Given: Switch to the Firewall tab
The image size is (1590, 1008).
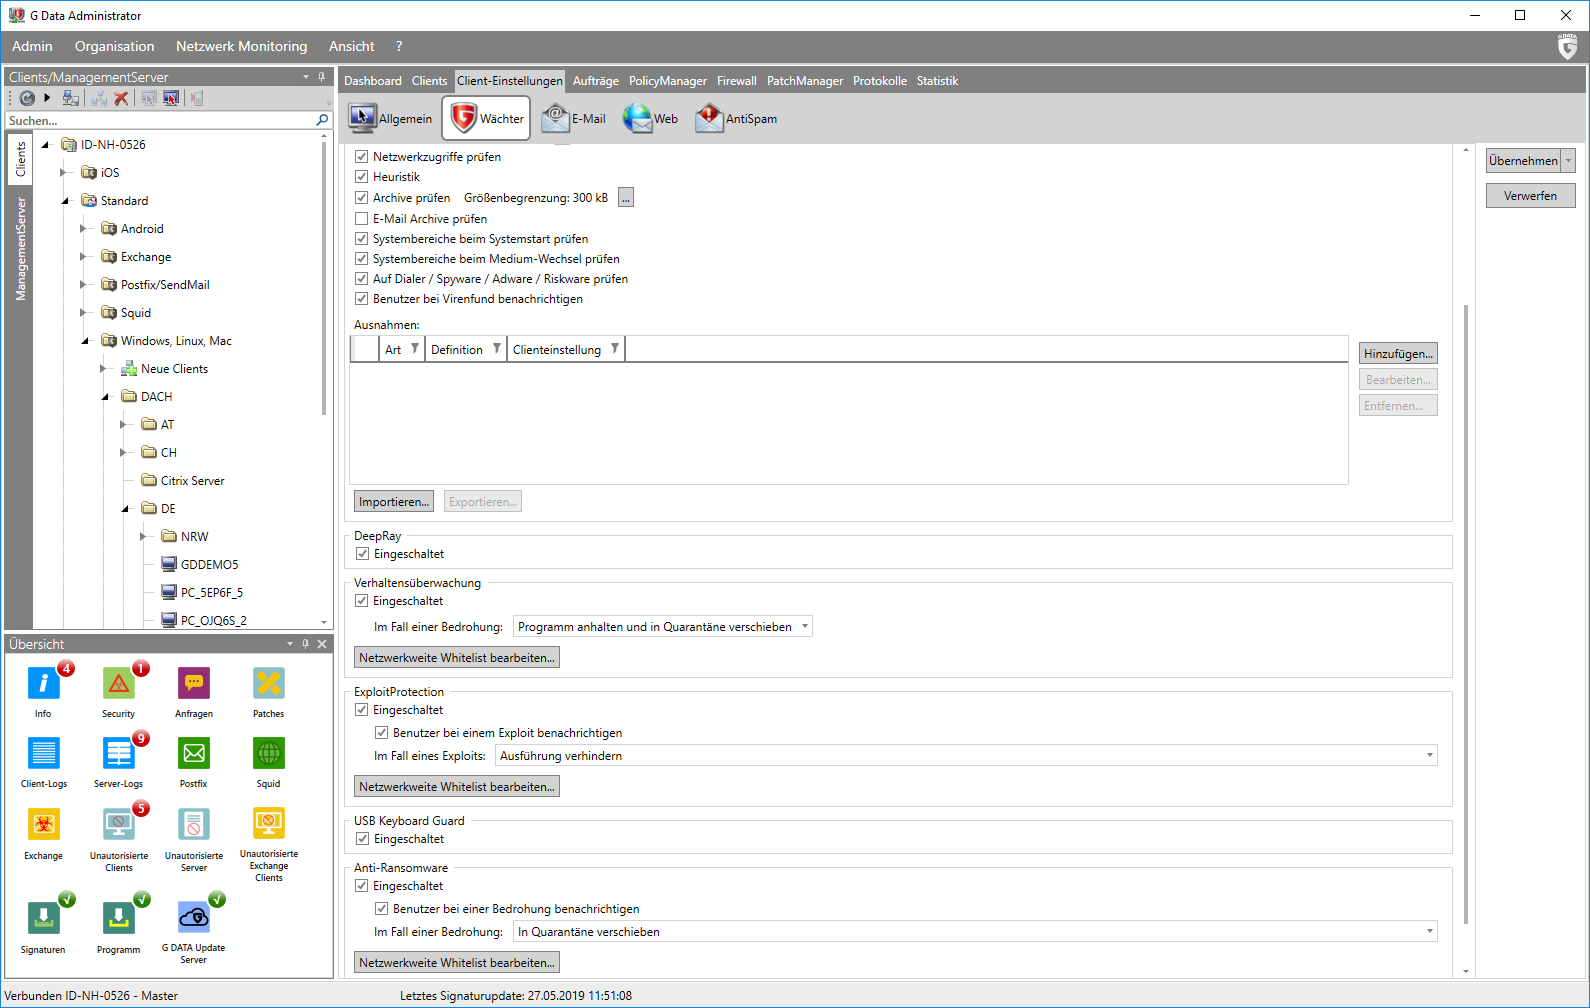Looking at the screenshot, I should tap(736, 81).
